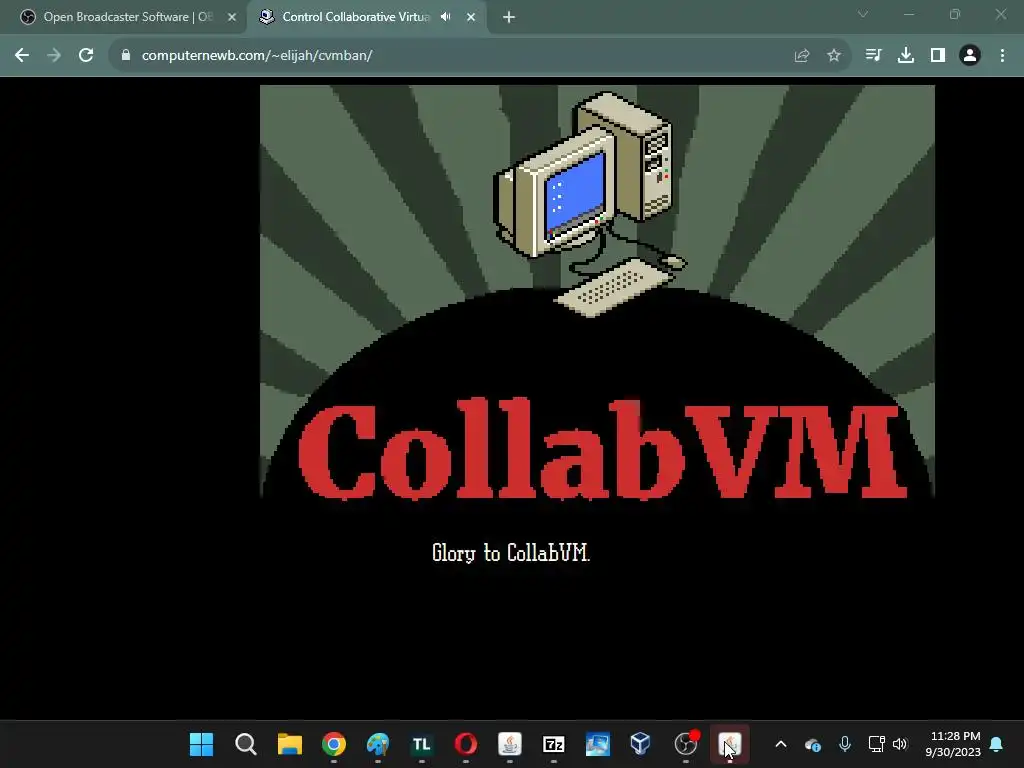Image resolution: width=1024 pixels, height=768 pixels.
Task: Close the Control Collaborative Virtual tab
Action: [471, 17]
